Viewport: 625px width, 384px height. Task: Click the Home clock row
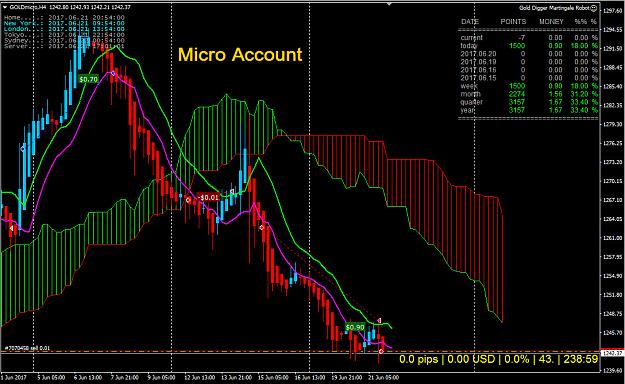pos(64,18)
